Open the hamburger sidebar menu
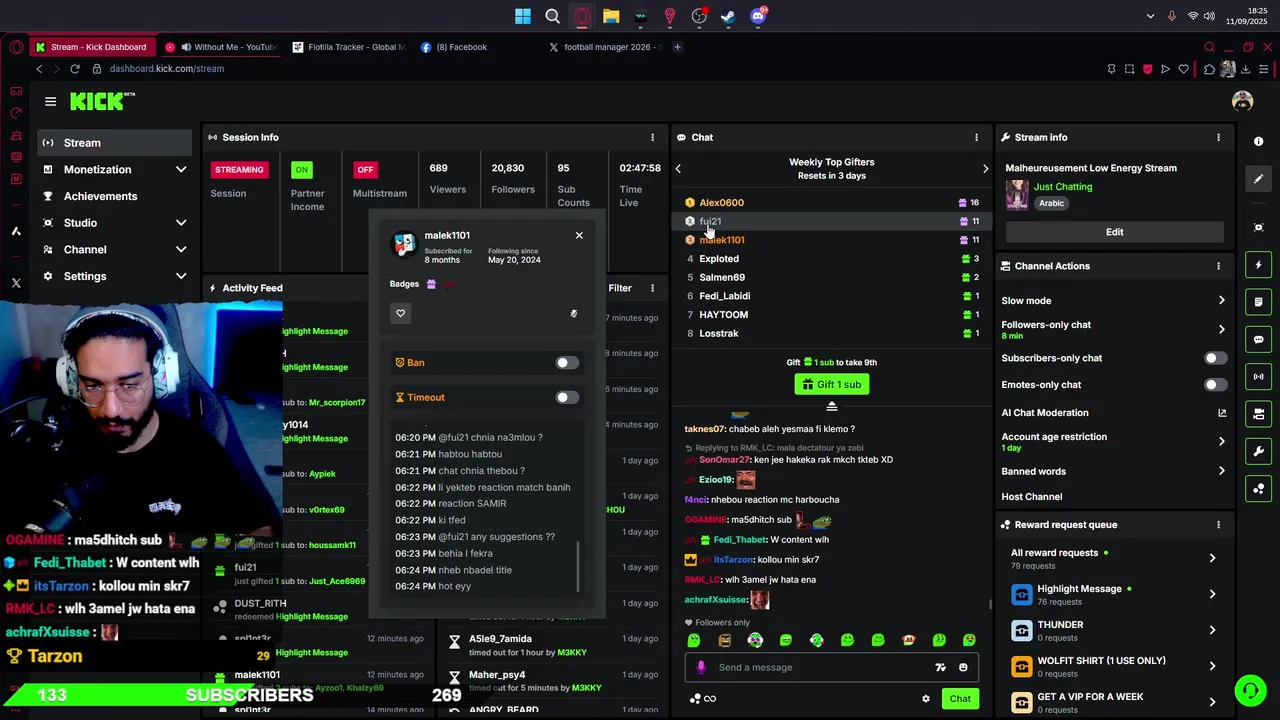This screenshot has width=1280, height=720. 50,101
